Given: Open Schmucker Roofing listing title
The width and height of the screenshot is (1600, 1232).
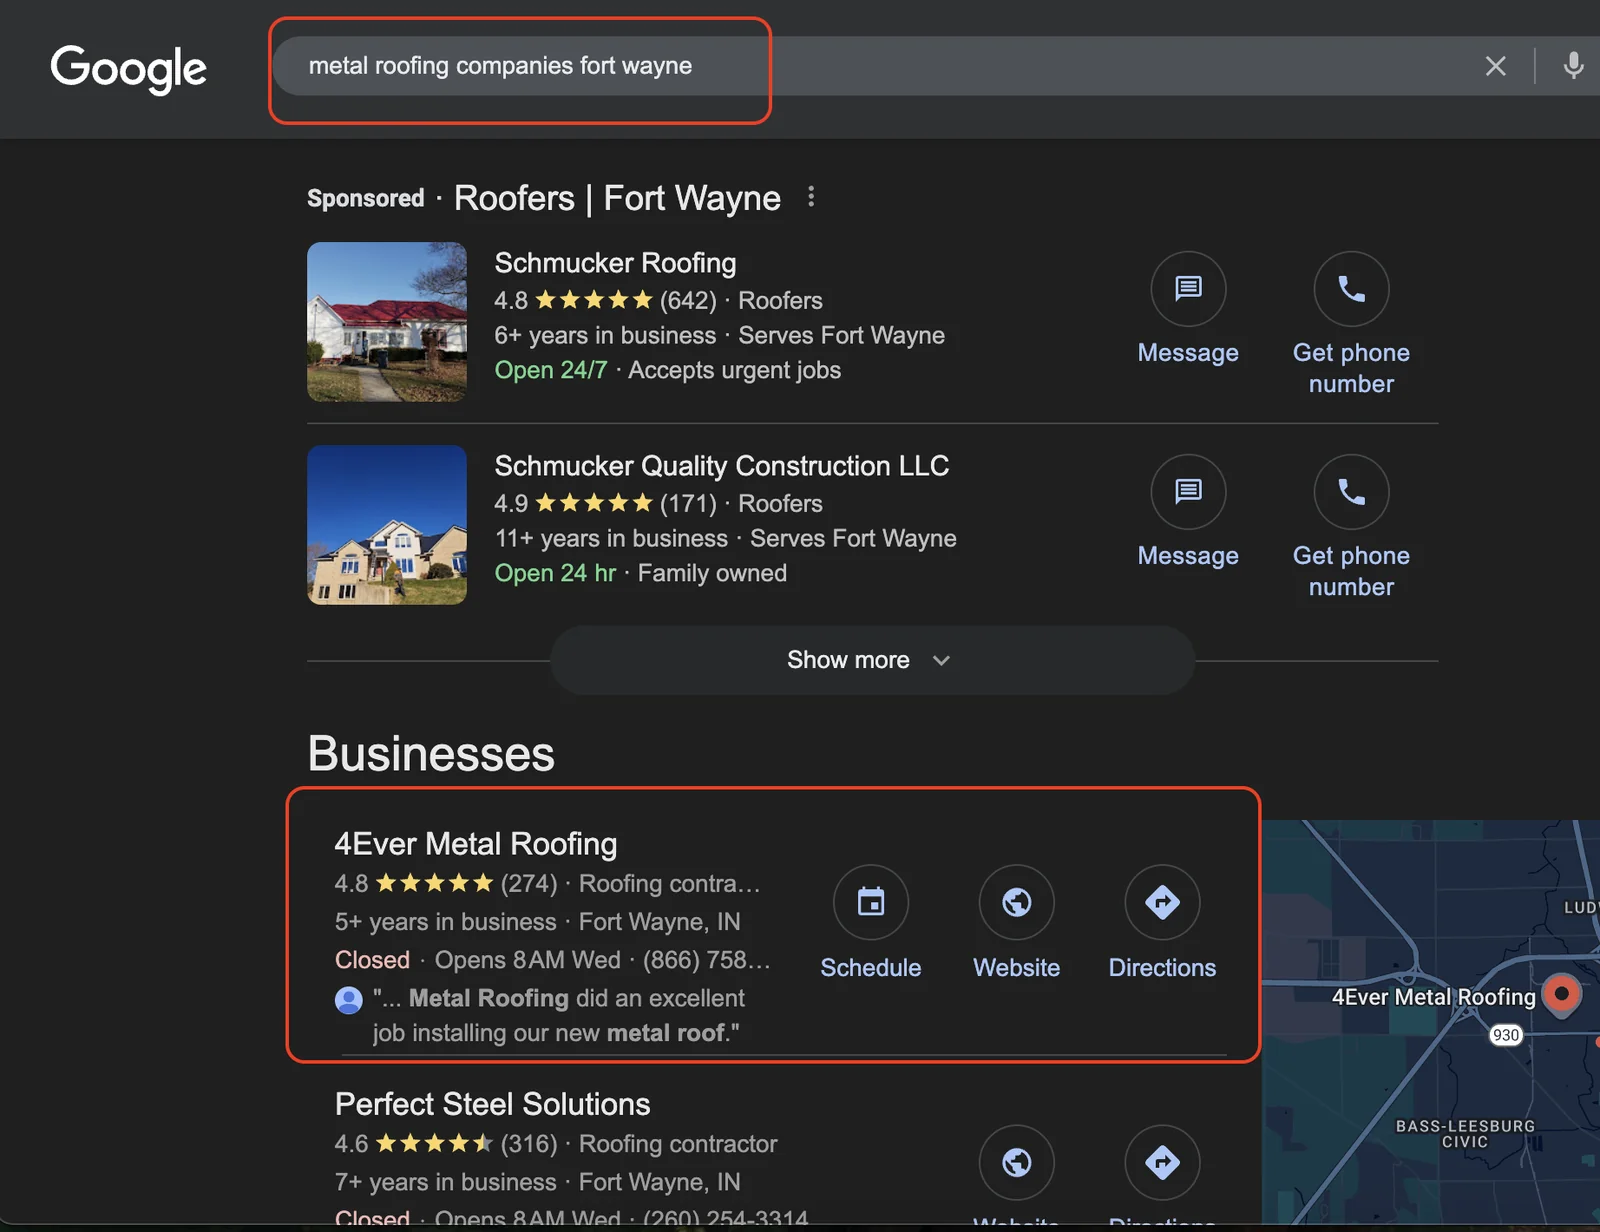Looking at the screenshot, I should coord(615,263).
